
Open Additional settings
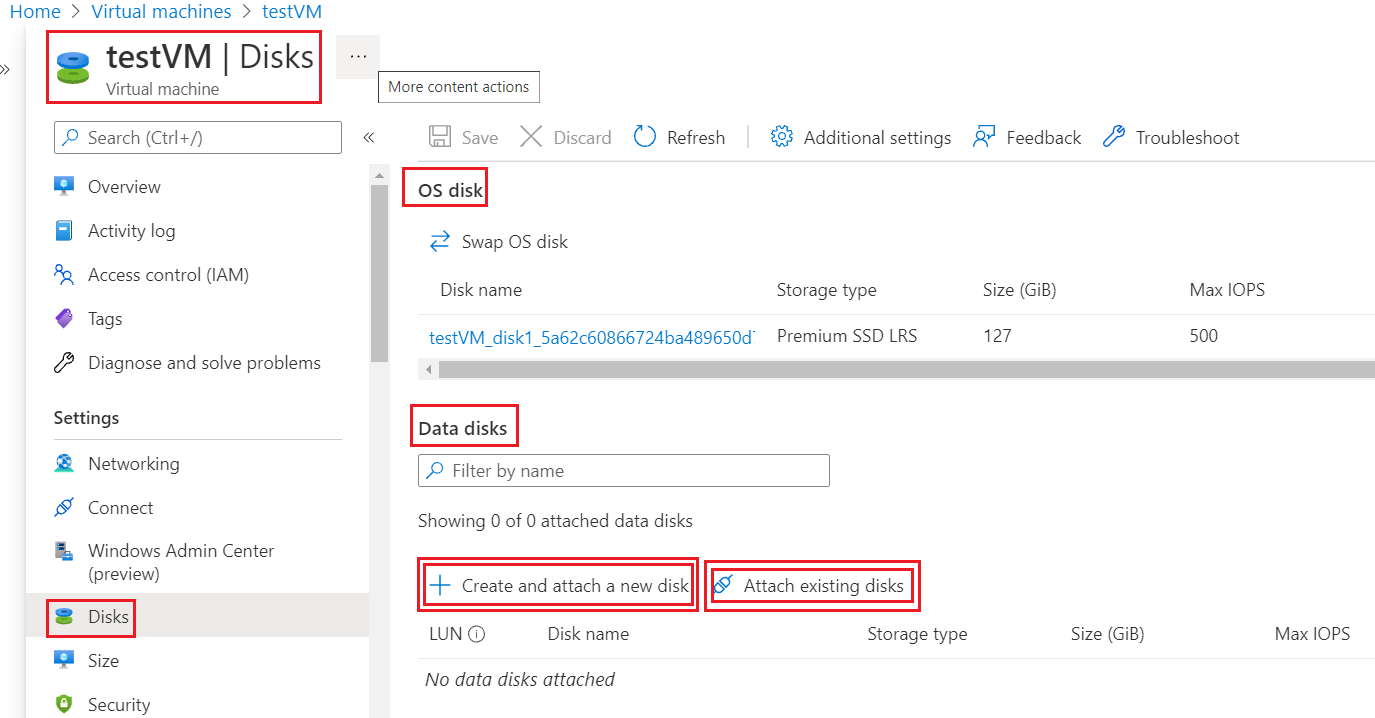[x=861, y=138]
